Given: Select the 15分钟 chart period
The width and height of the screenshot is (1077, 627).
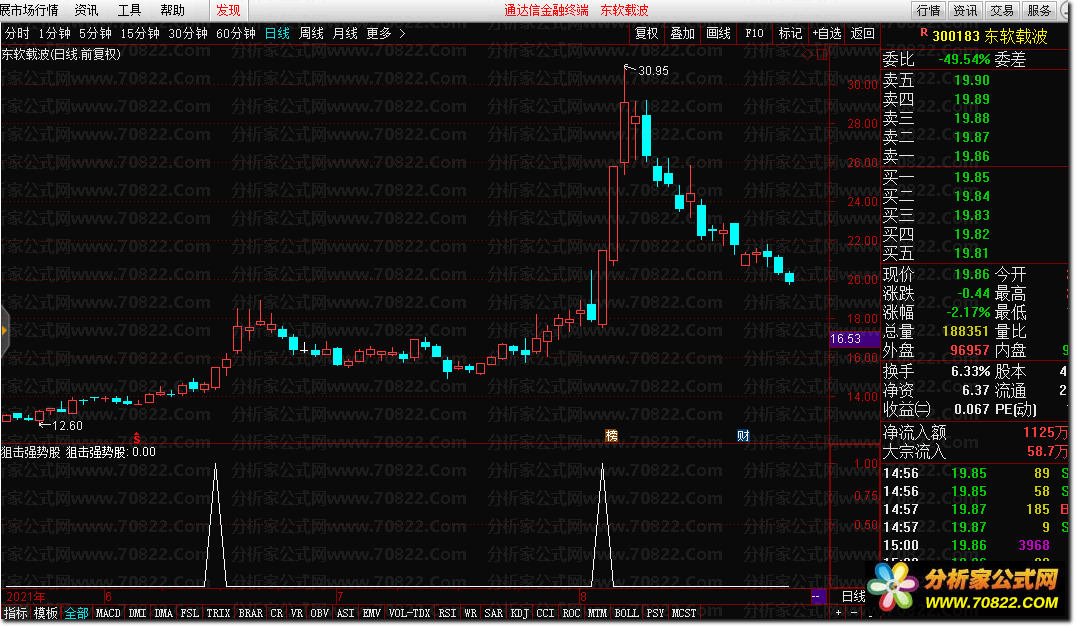Looking at the screenshot, I should point(140,33).
